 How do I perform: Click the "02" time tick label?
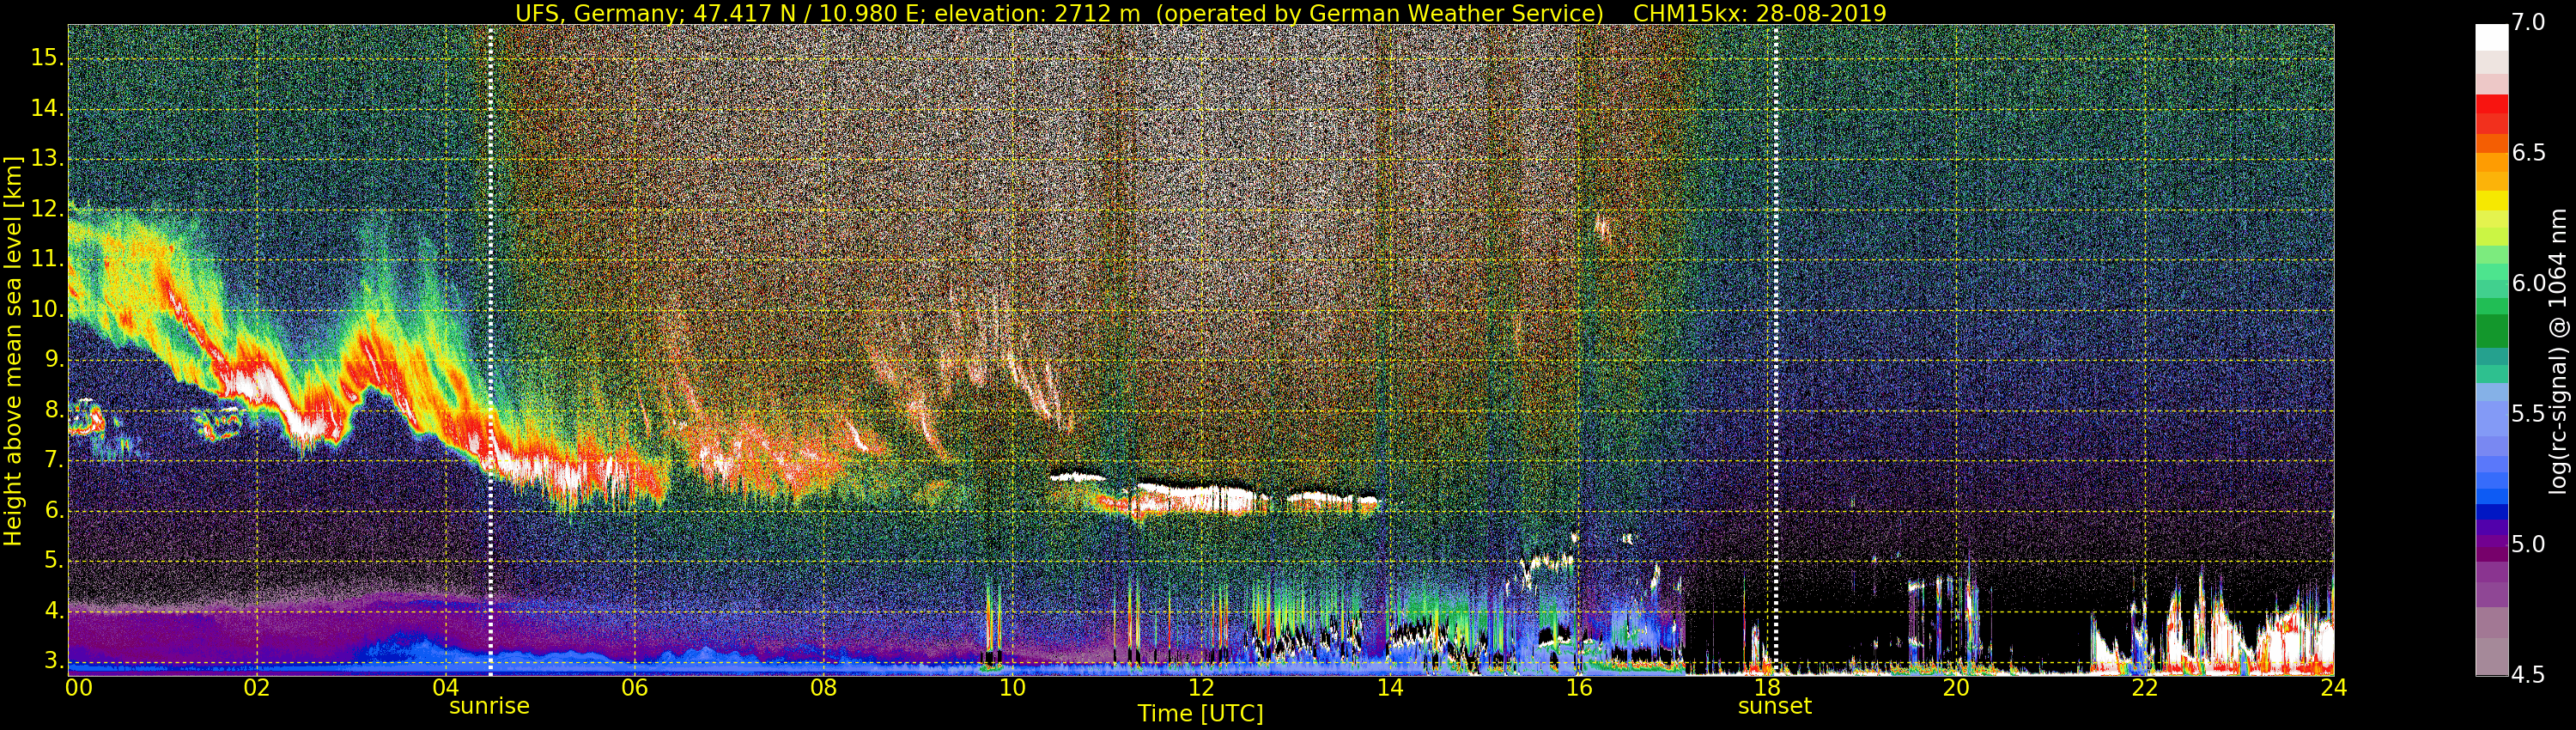tap(257, 688)
